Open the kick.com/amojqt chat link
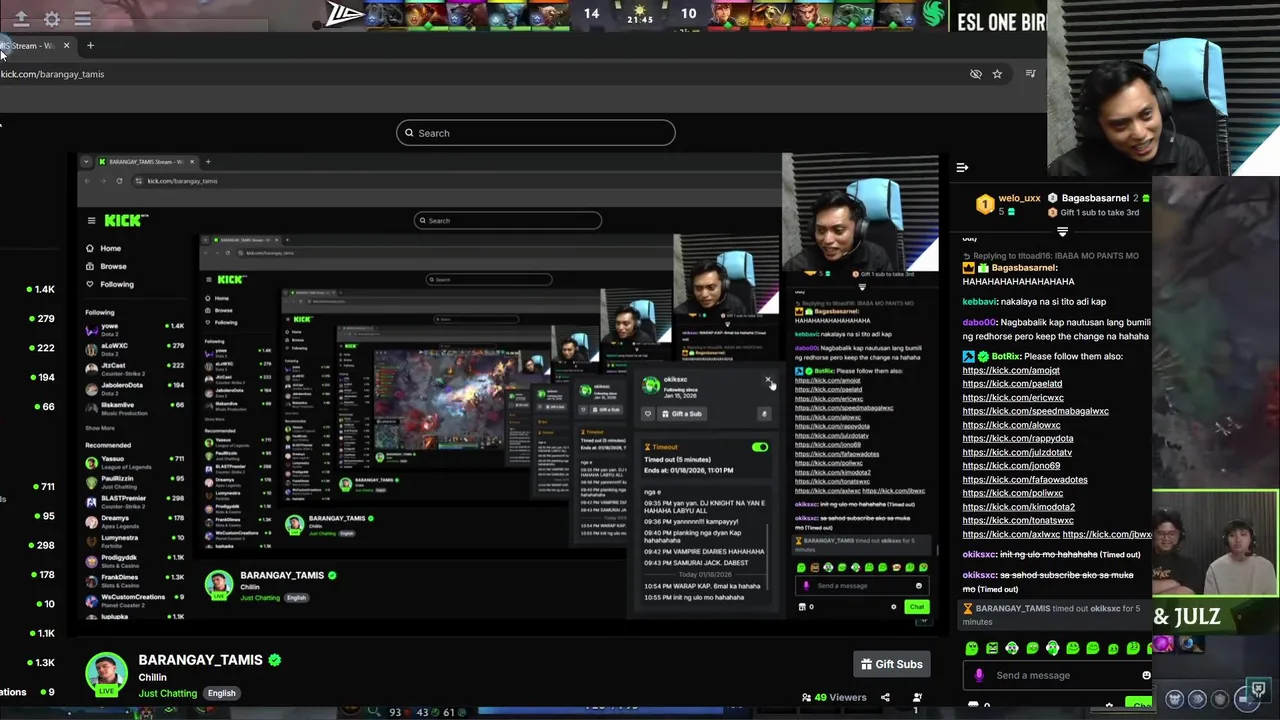This screenshot has height=720, width=1280. coord(1011,370)
